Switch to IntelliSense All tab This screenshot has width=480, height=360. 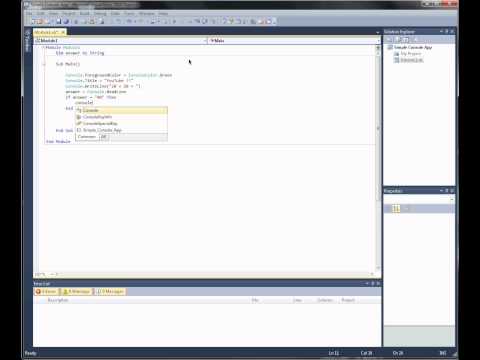pyautogui.click(x=104, y=137)
